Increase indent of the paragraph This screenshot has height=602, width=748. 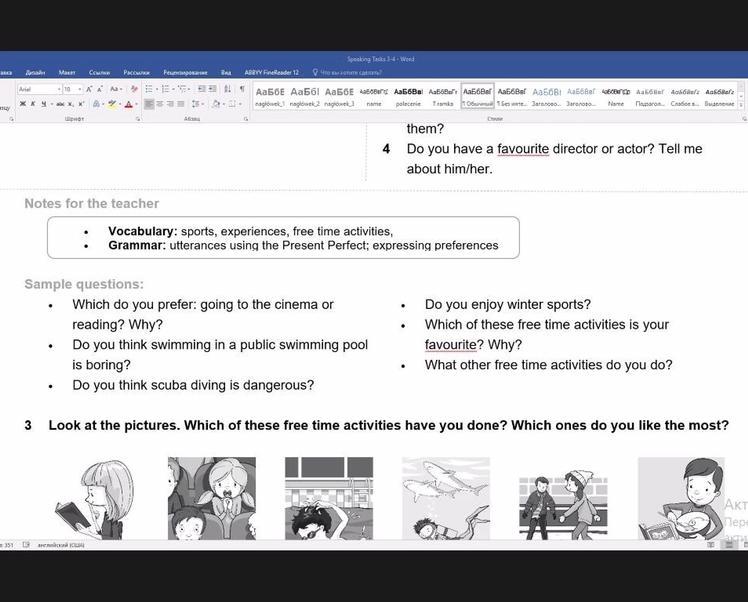(213, 89)
